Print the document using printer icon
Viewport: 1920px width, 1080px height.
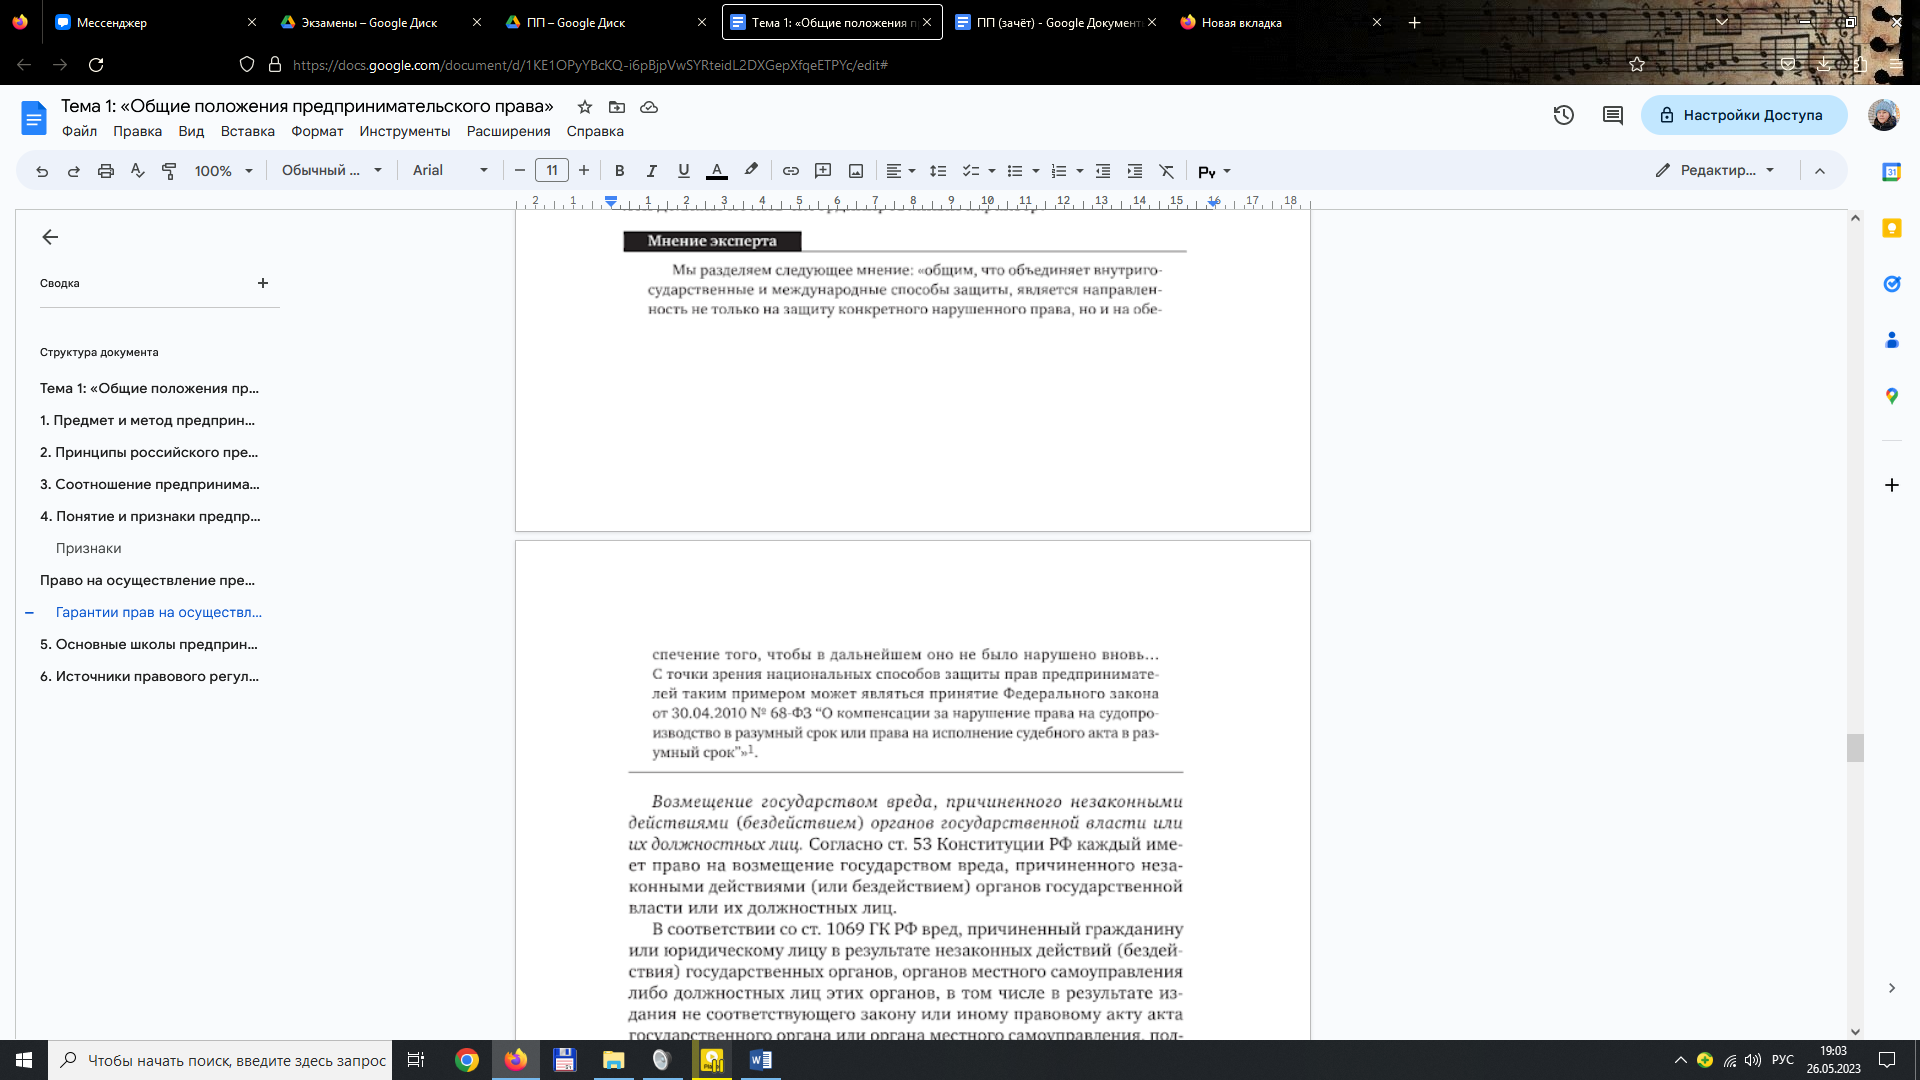(106, 171)
